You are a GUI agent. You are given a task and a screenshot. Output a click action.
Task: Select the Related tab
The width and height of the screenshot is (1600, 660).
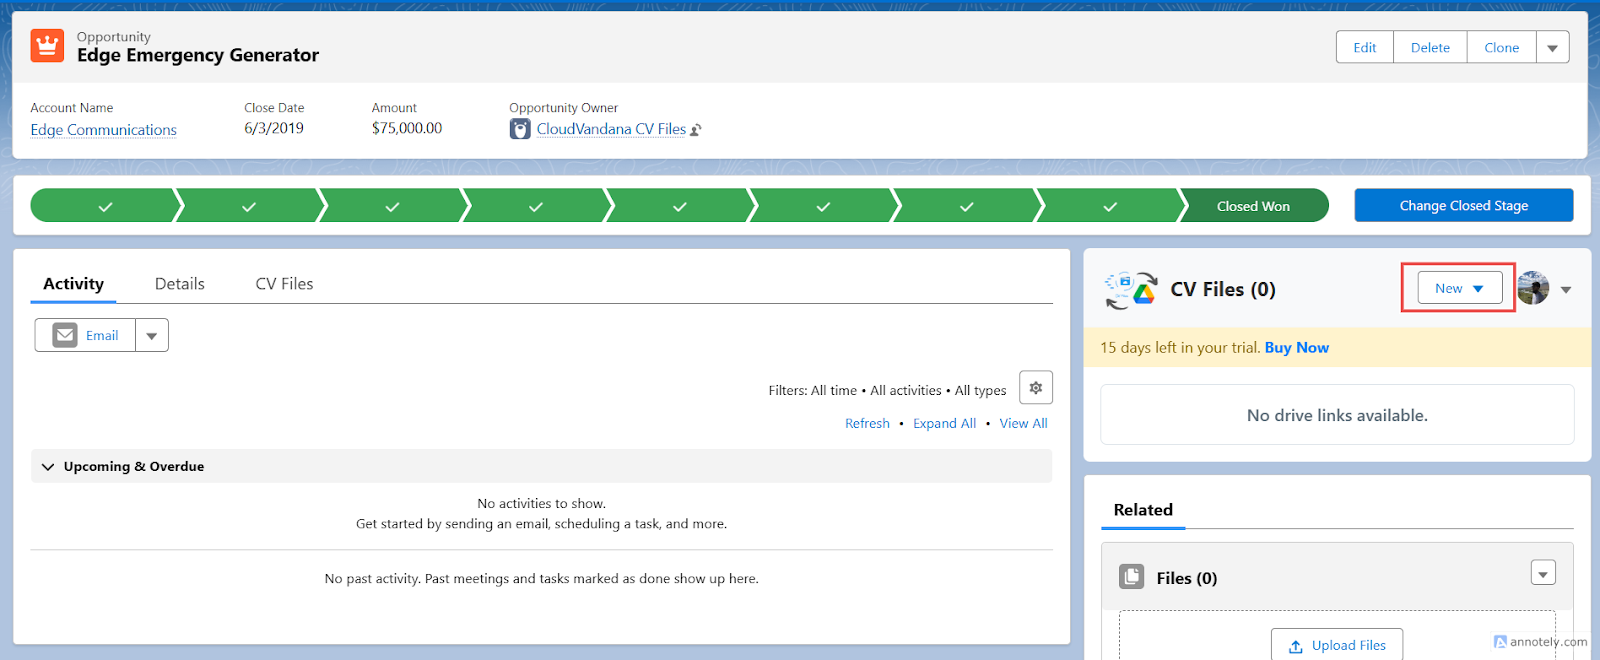(1143, 510)
